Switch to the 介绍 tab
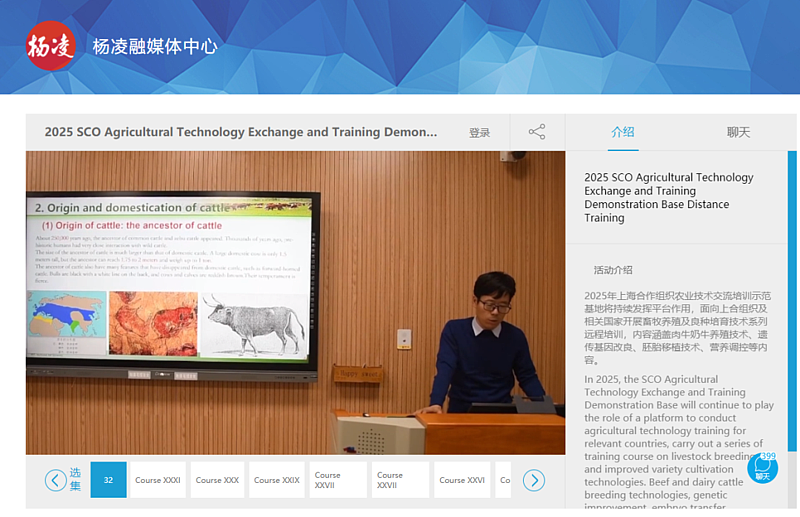Screen dimensions: 800x517 coord(623,132)
